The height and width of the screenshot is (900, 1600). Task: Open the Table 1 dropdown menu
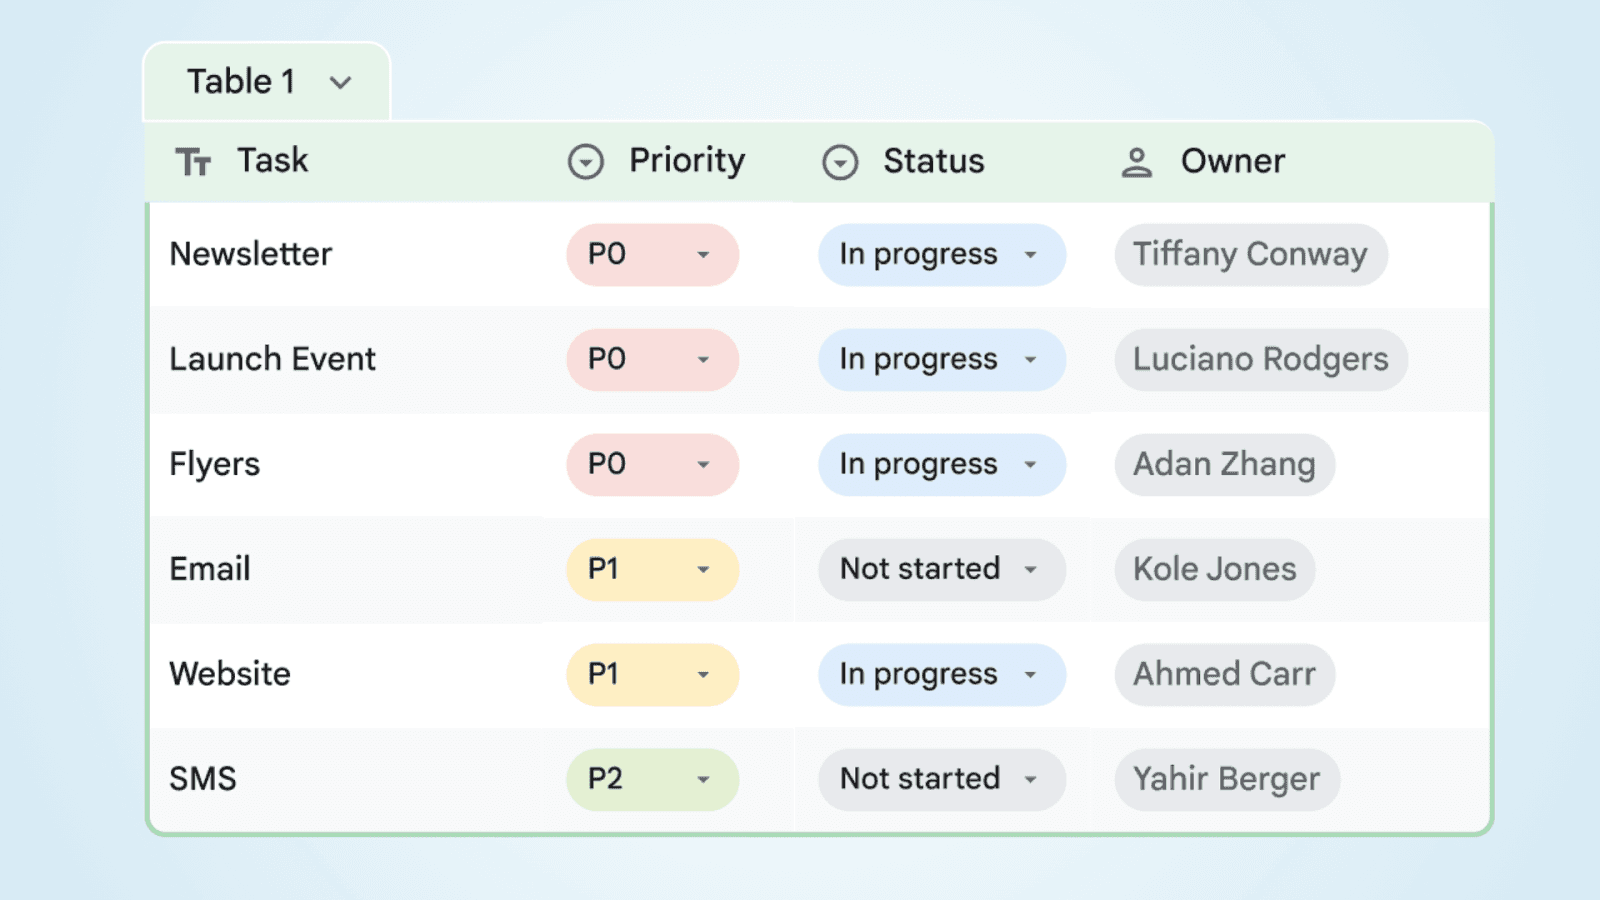(341, 83)
